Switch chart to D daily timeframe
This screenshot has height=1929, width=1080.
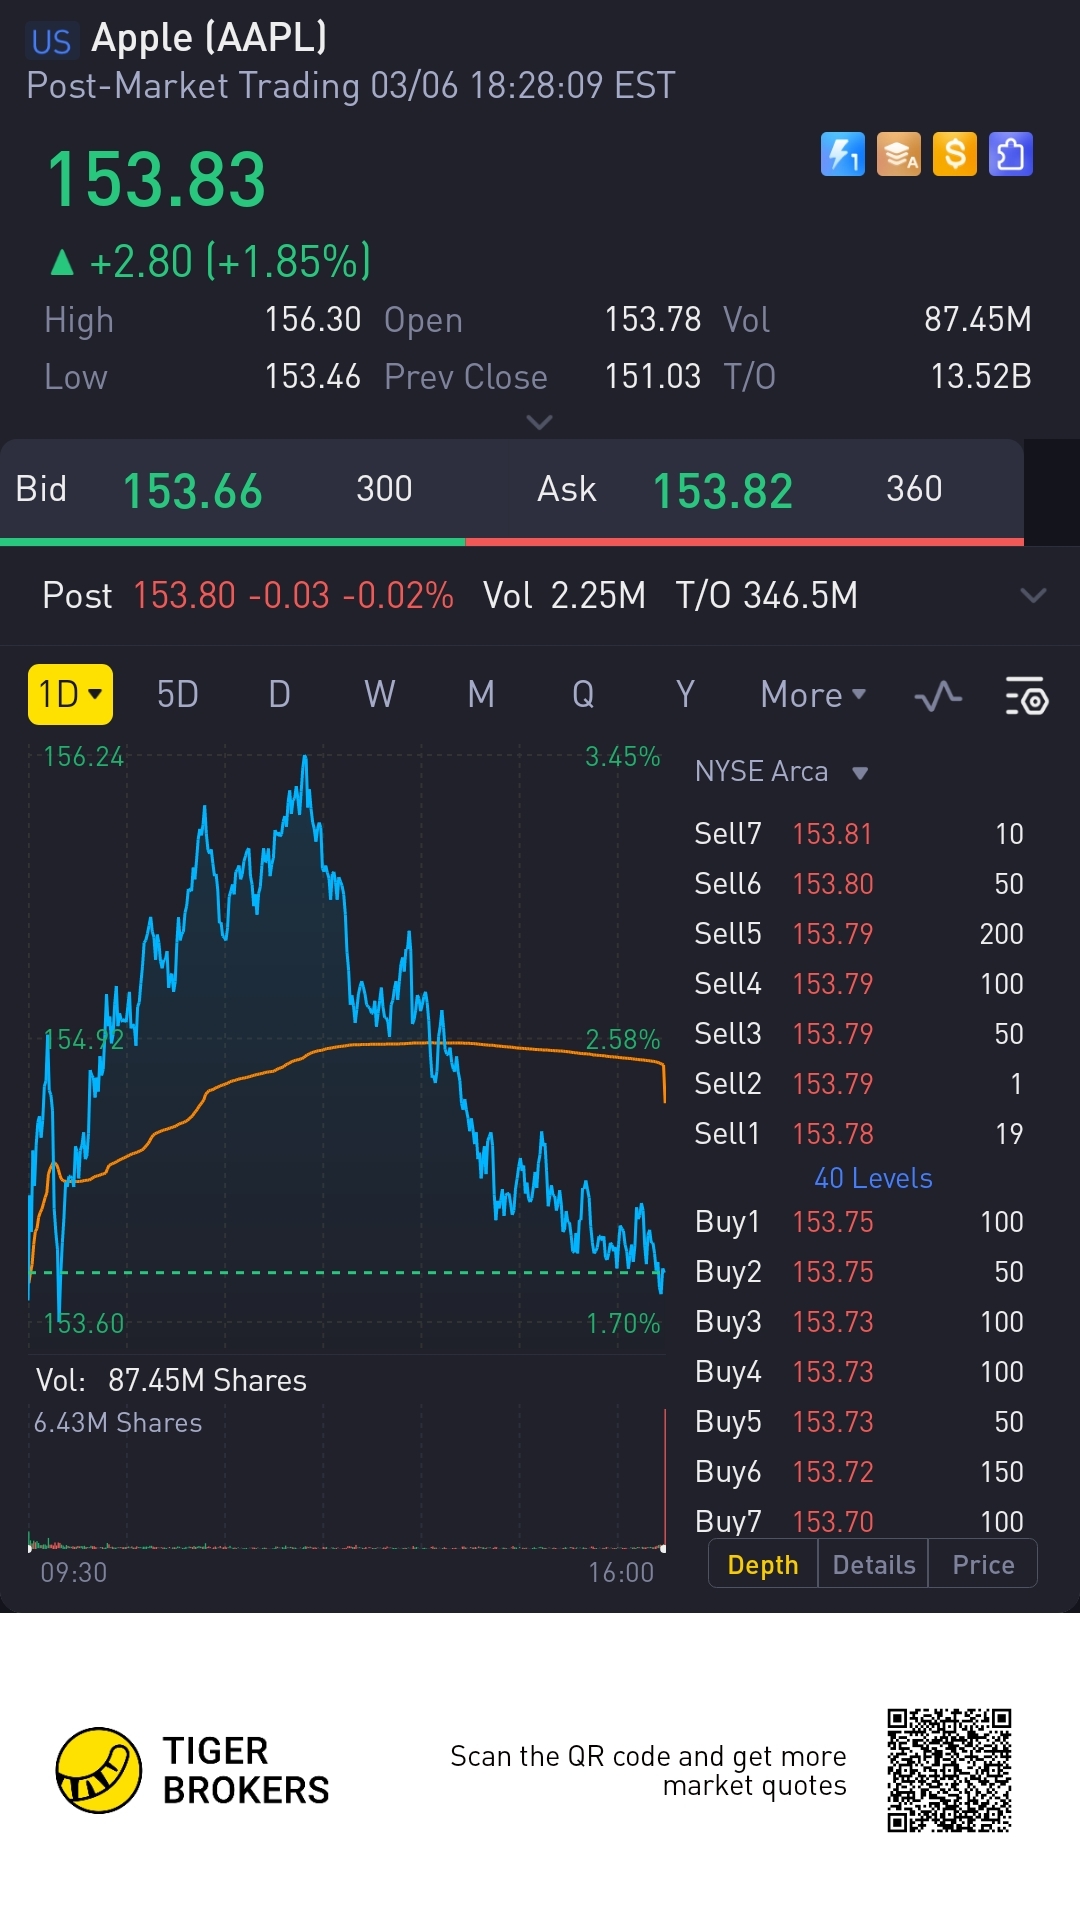pos(279,694)
